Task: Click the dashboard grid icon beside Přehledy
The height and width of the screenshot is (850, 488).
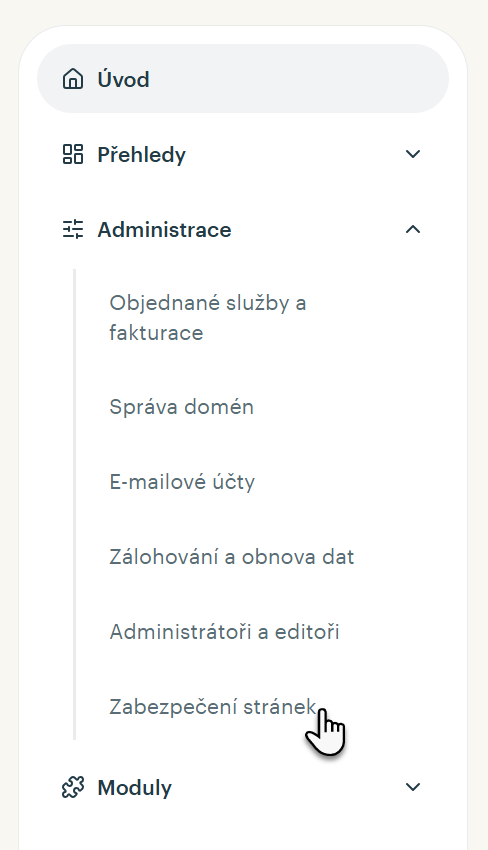Action: pos(73,154)
